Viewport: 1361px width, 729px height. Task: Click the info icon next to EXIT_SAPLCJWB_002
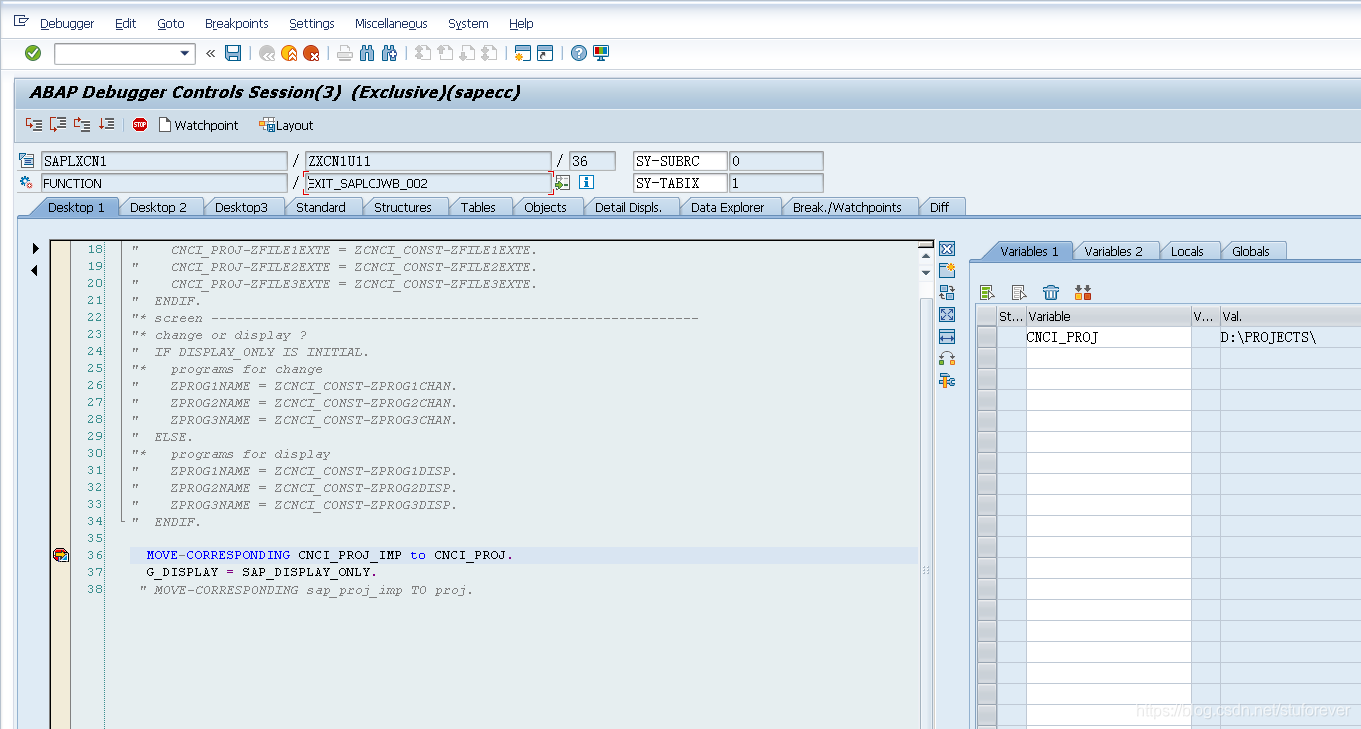(x=586, y=183)
